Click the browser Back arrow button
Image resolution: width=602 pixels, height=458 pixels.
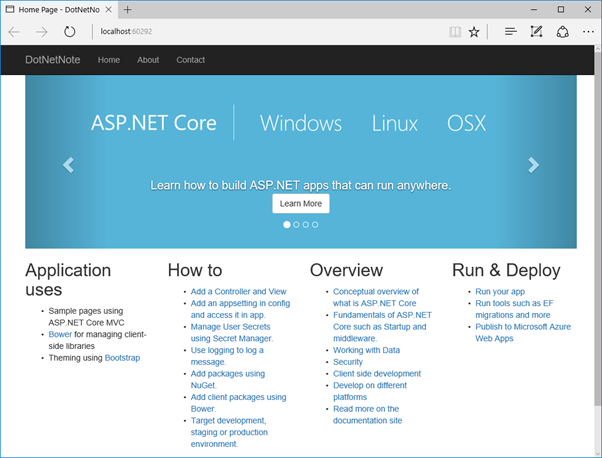[14, 32]
